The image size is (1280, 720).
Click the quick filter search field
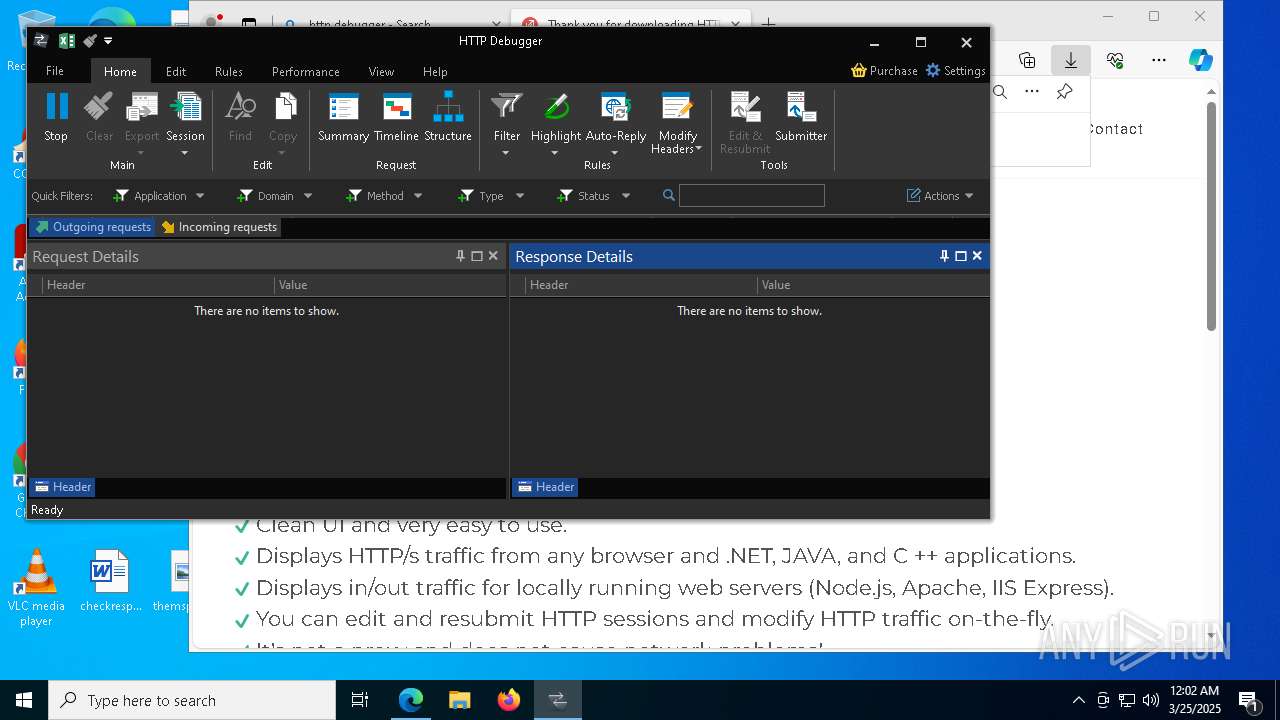coord(752,196)
